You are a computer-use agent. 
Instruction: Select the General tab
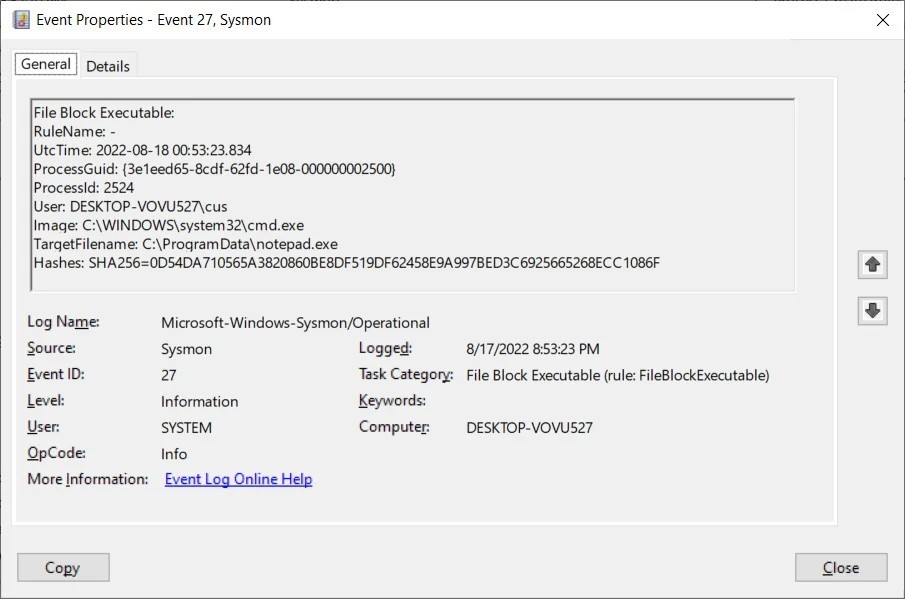point(46,65)
